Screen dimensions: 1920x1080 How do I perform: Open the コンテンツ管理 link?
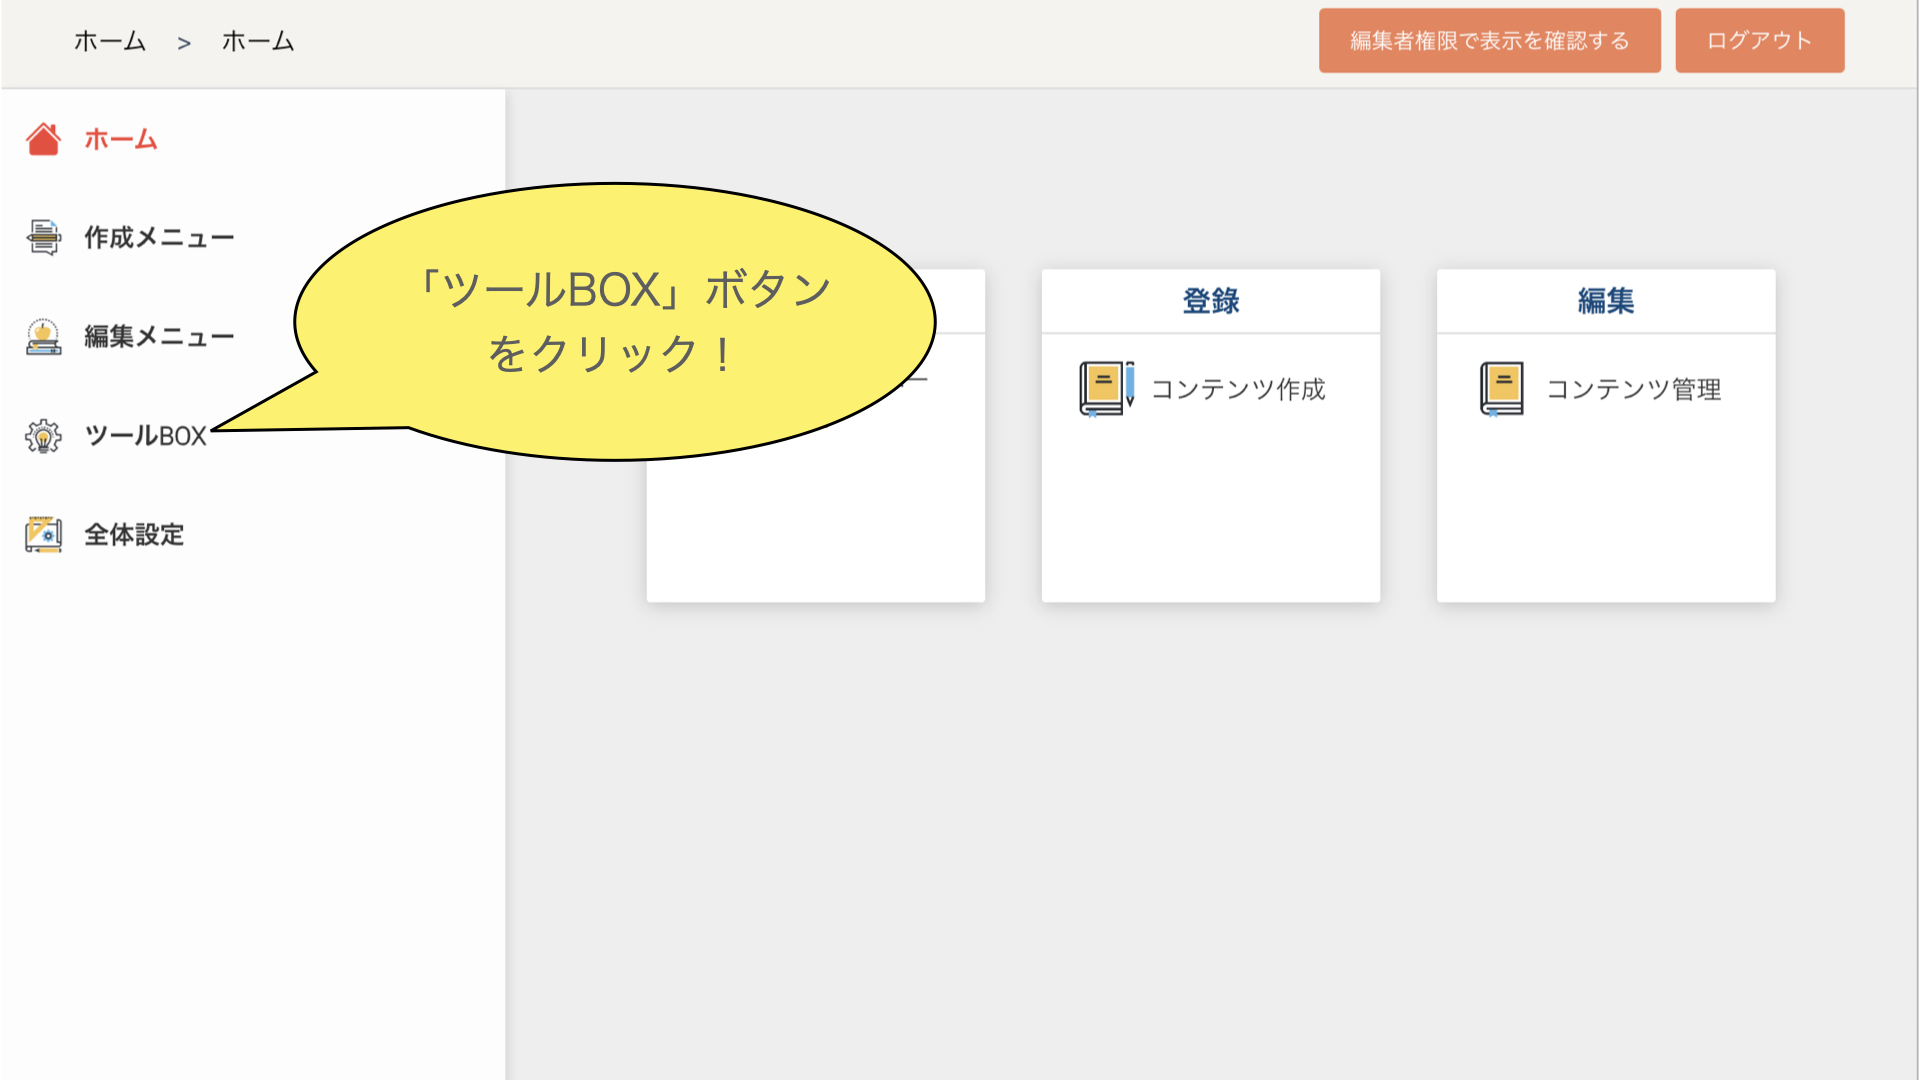[1633, 389]
